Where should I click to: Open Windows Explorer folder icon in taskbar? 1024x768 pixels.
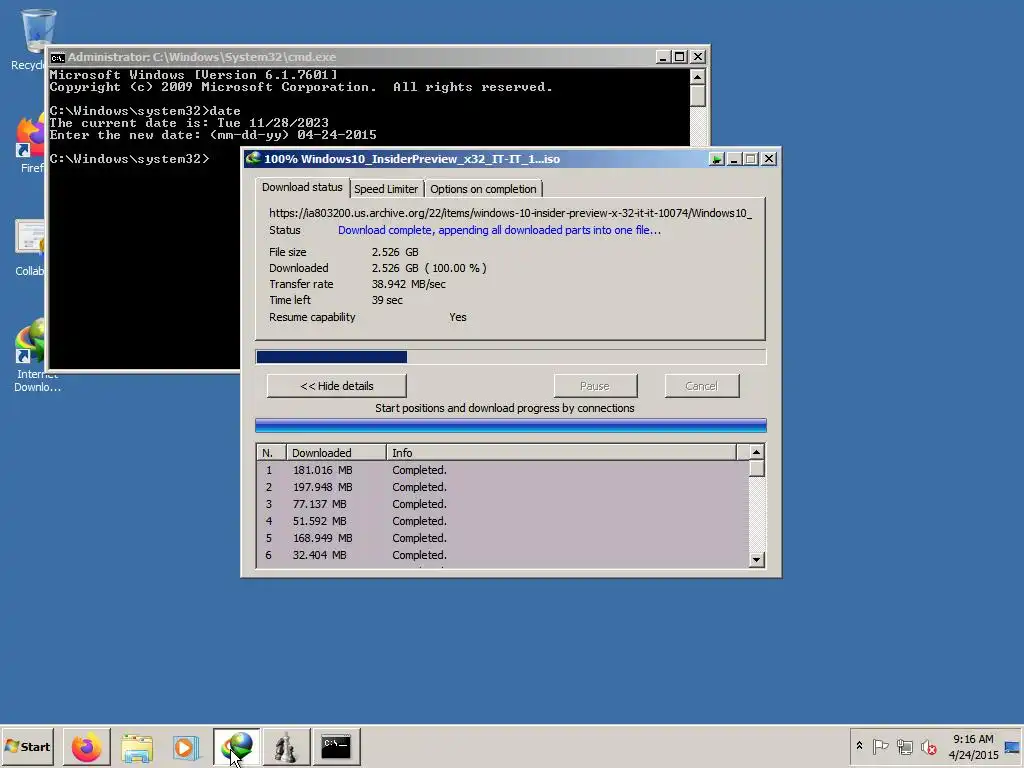137,747
